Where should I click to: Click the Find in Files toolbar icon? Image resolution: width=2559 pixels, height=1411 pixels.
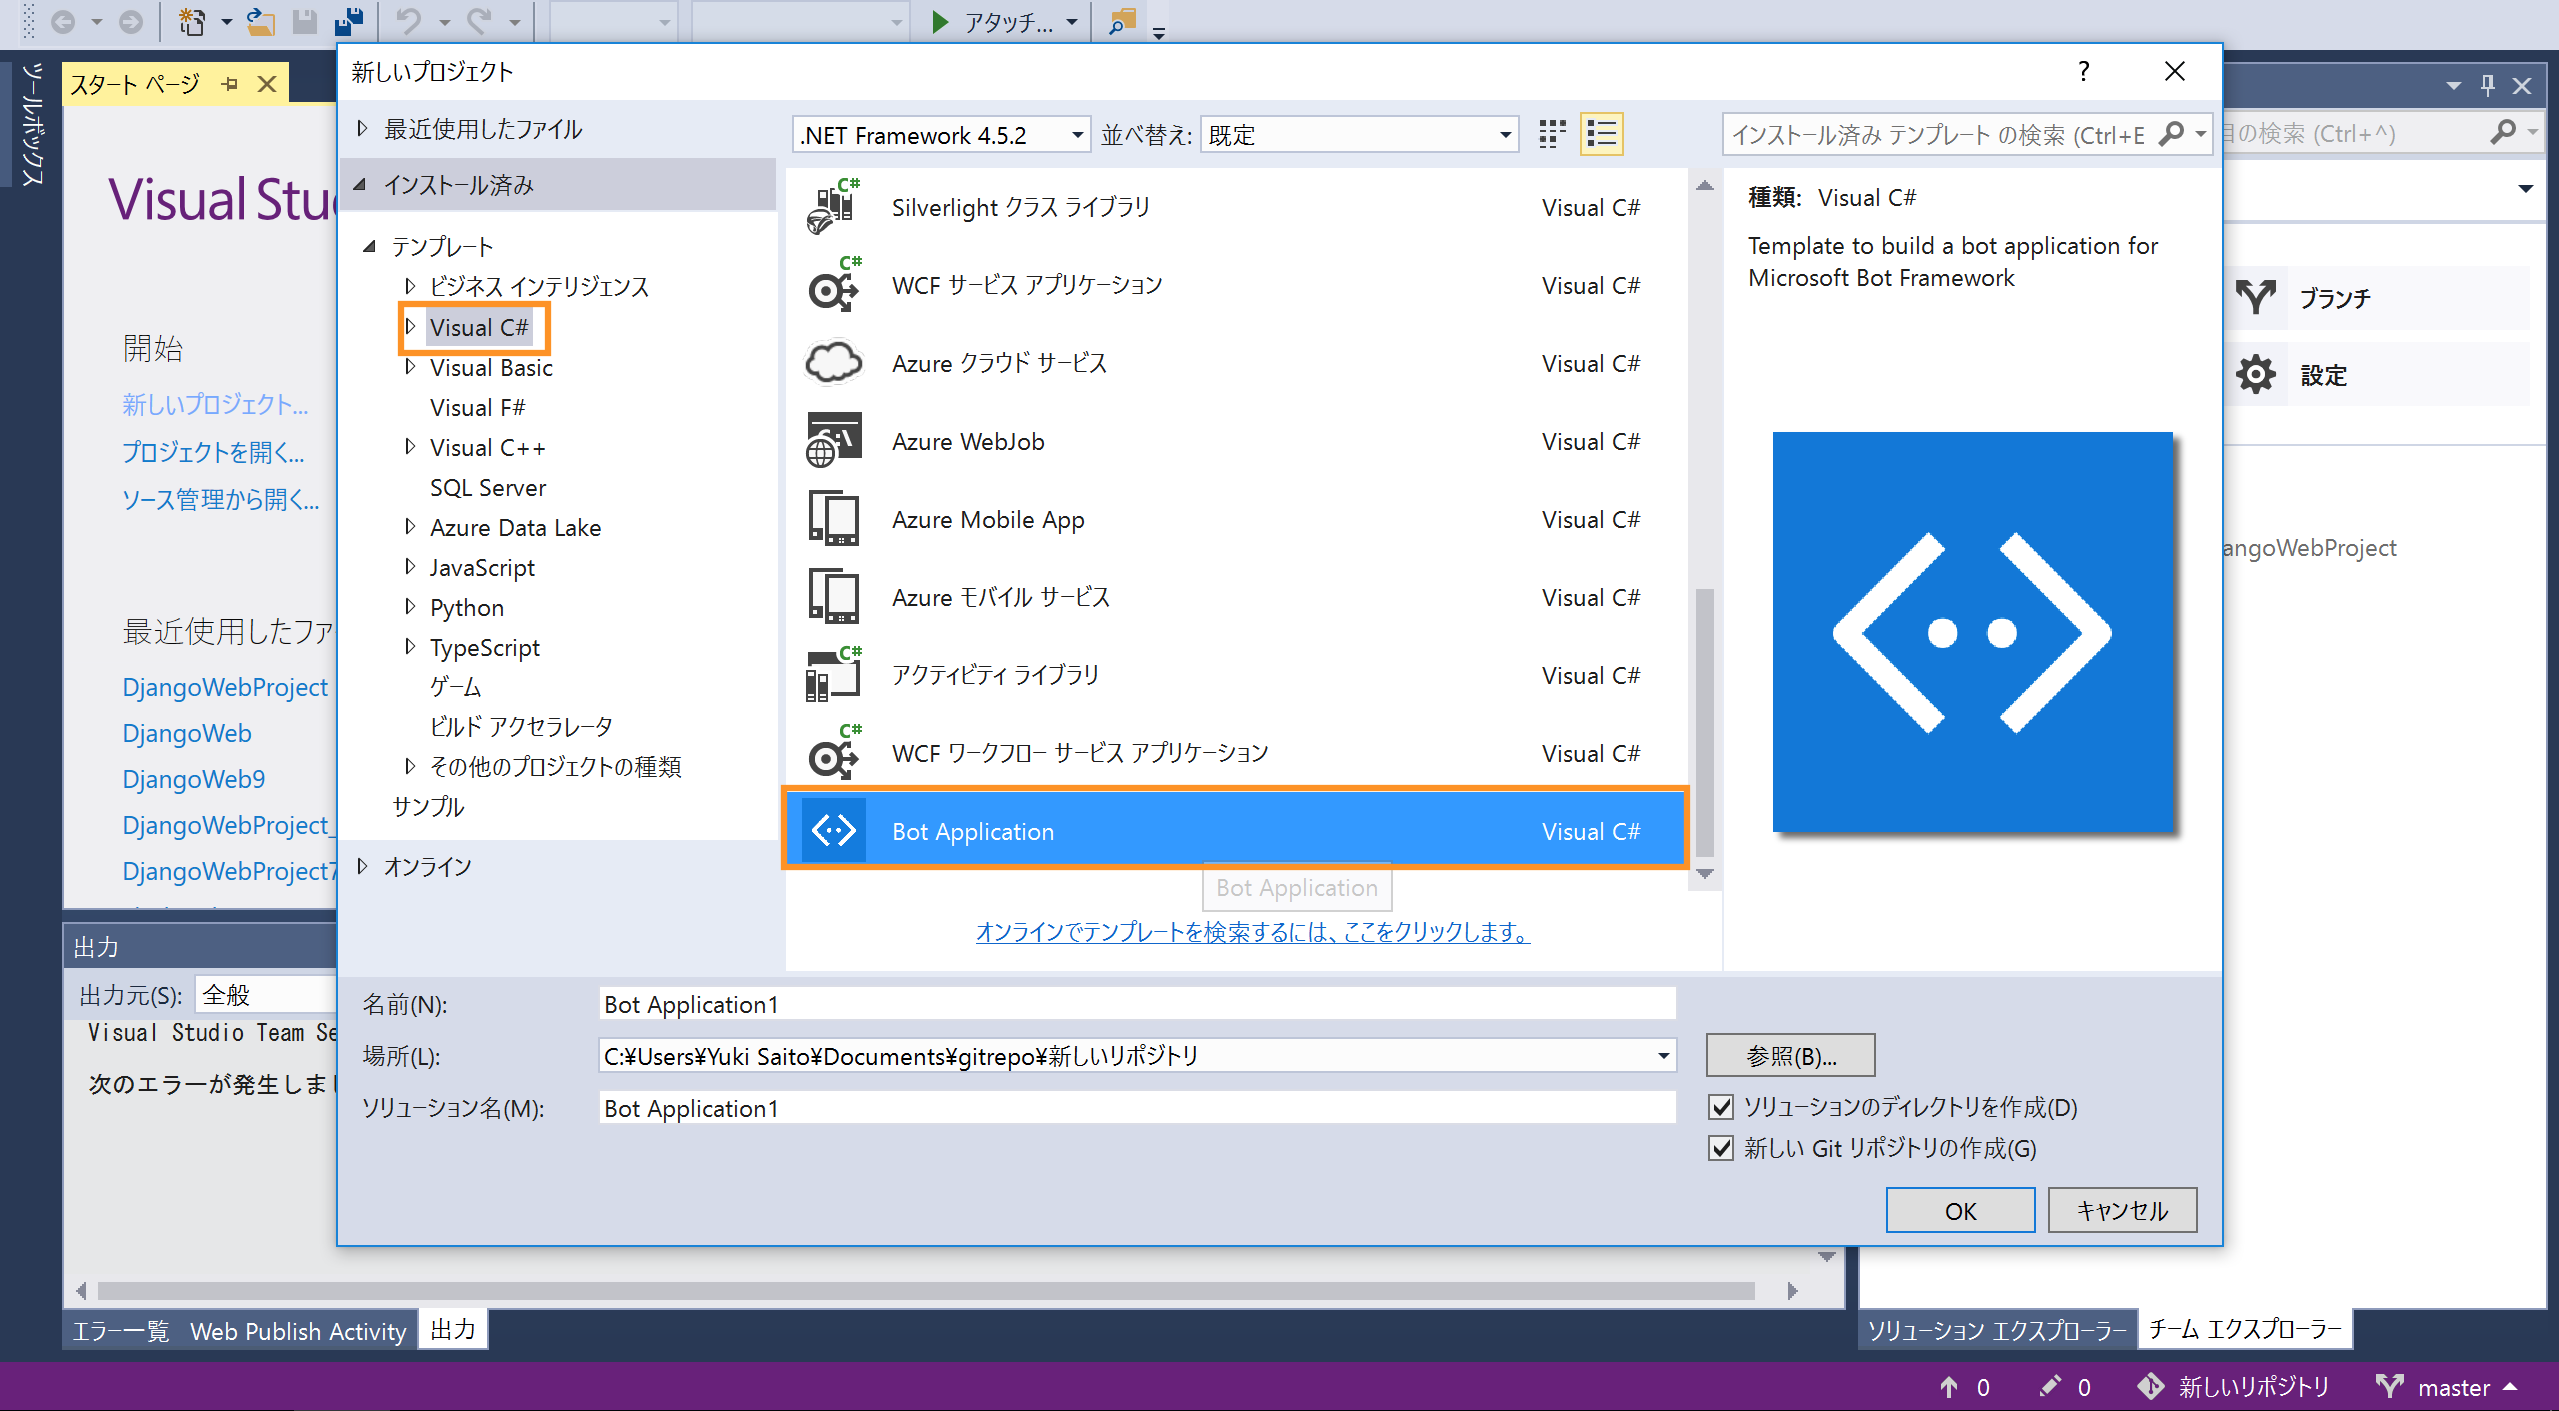coord(1123,22)
